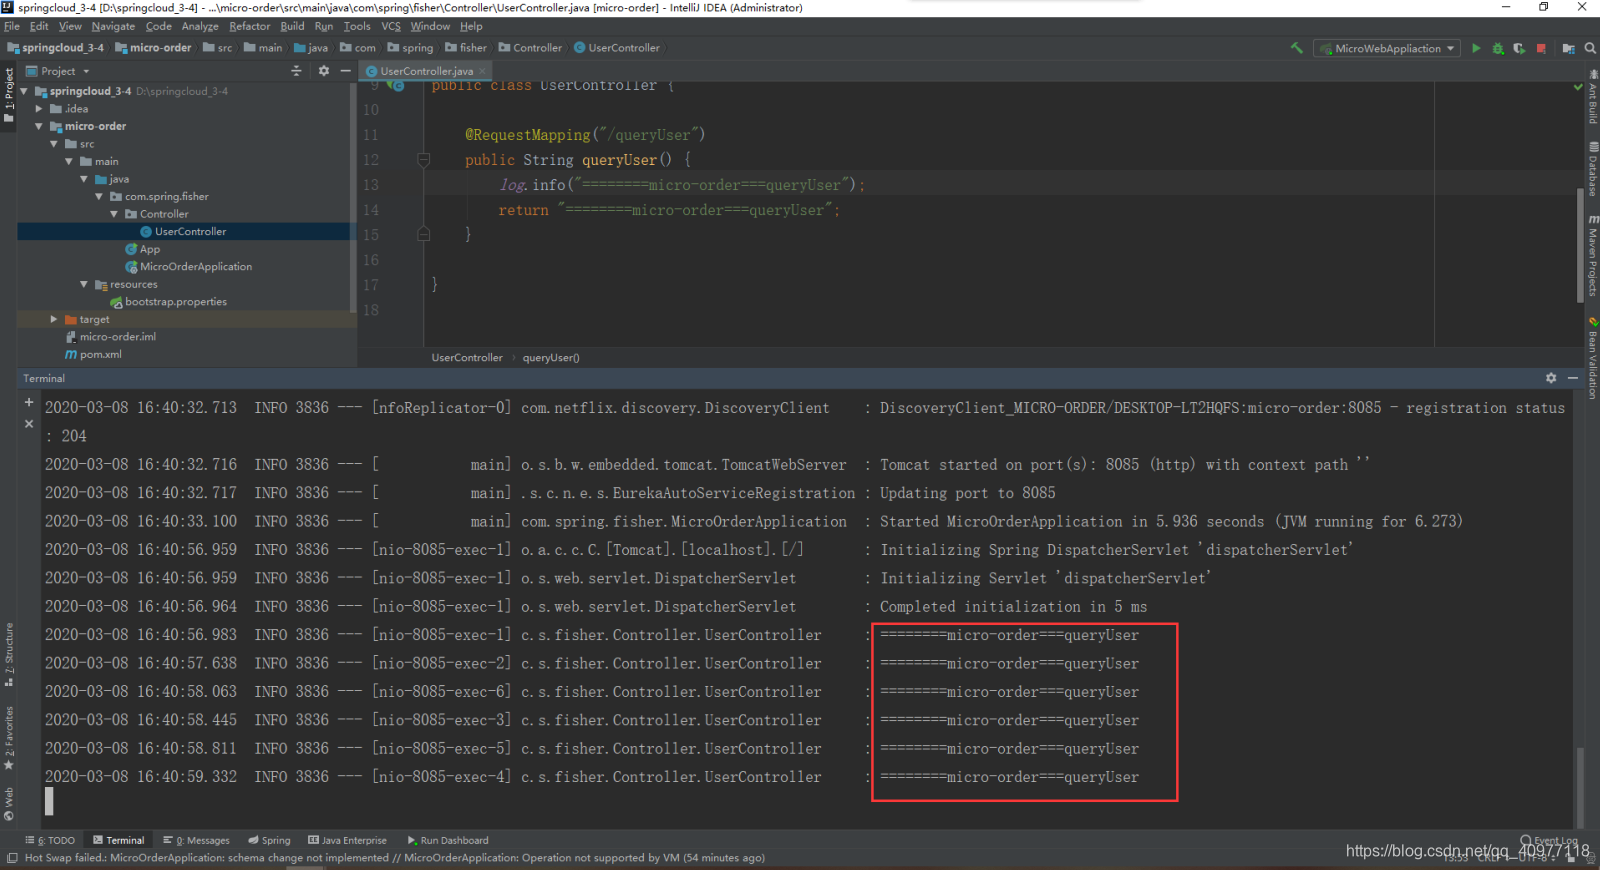1600x870 pixels.
Task: Open the Event Log tool window
Action: click(x=1548, y=840)
